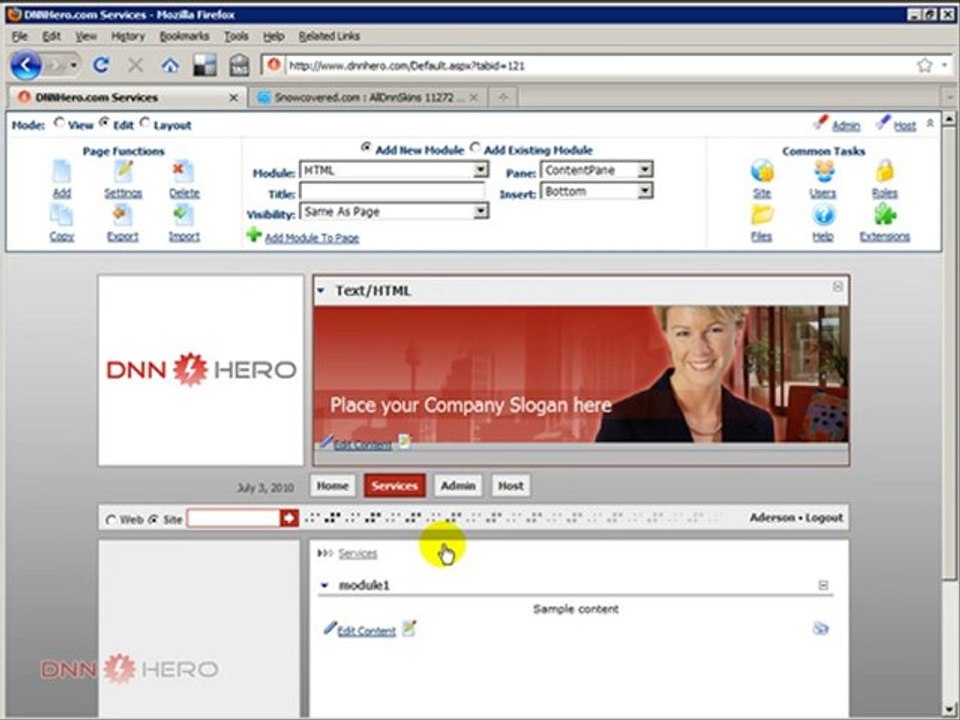Image resolution: width=960 pixels, height=720 pixels.
Task: Click the red search arrow button
Action: [x=289, y=518]
